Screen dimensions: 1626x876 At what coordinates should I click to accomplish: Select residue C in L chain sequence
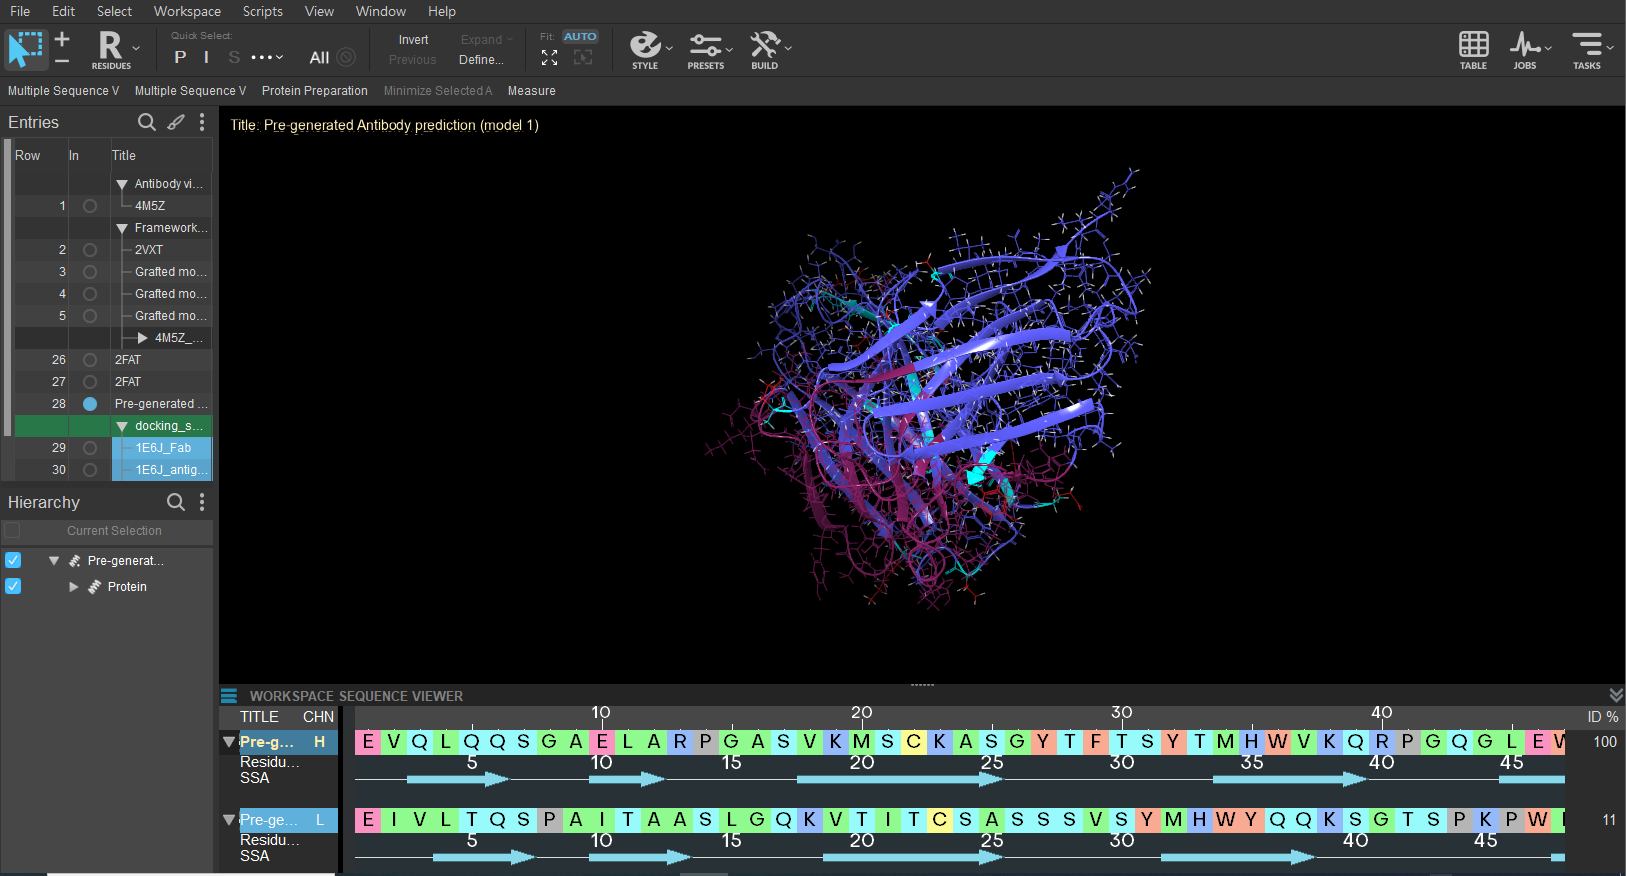pyautogui.click(x=940, y=820)
